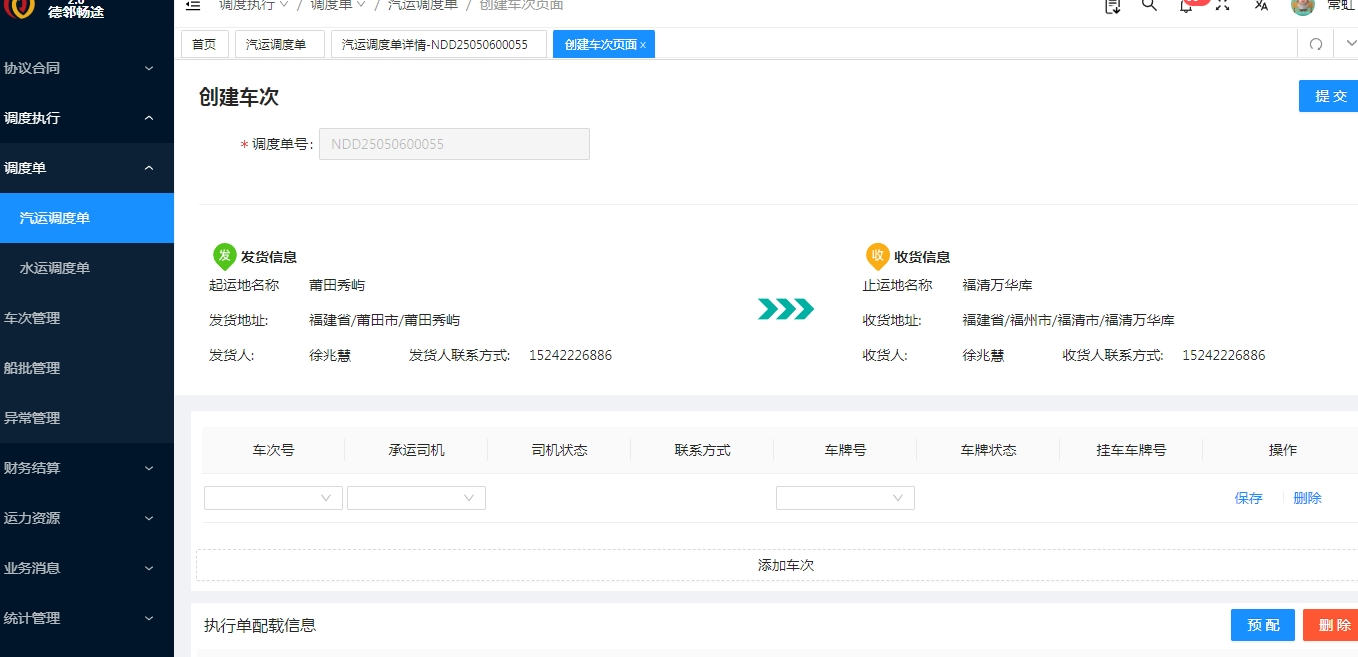Image resolution: width=1358 pixels, height=657 pixels.
Task: Expand the 财务结算 sidebar menu
Action: 77,468
